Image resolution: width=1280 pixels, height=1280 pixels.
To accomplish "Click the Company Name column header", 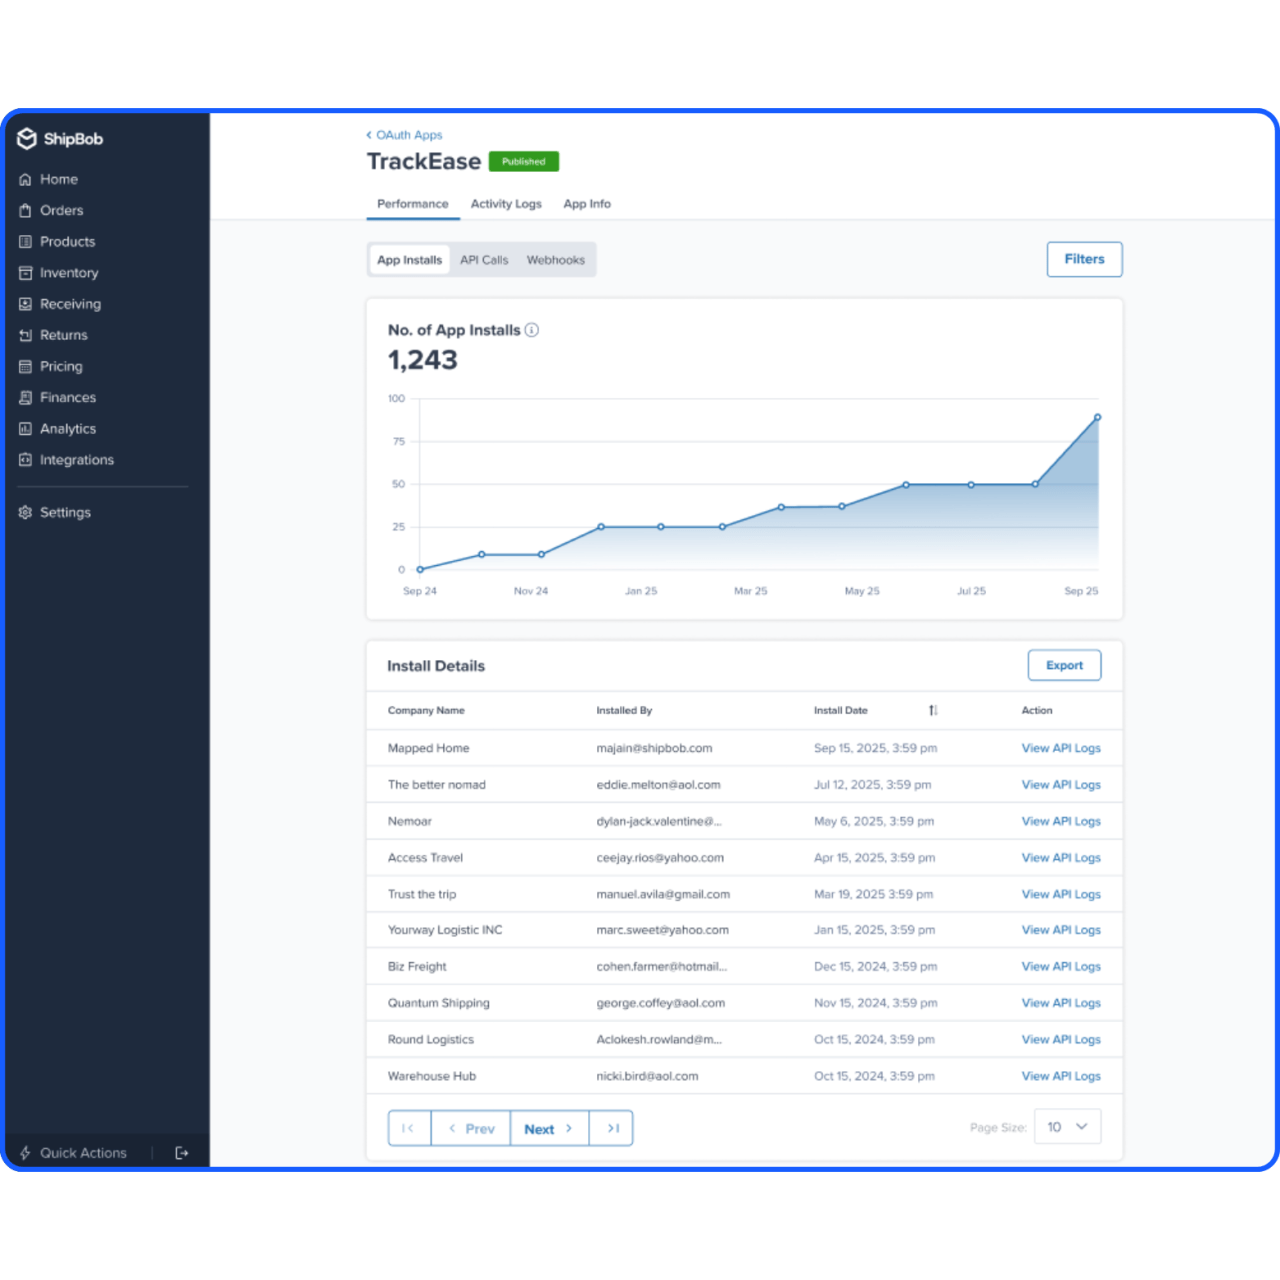I will (x=426, y=711).
